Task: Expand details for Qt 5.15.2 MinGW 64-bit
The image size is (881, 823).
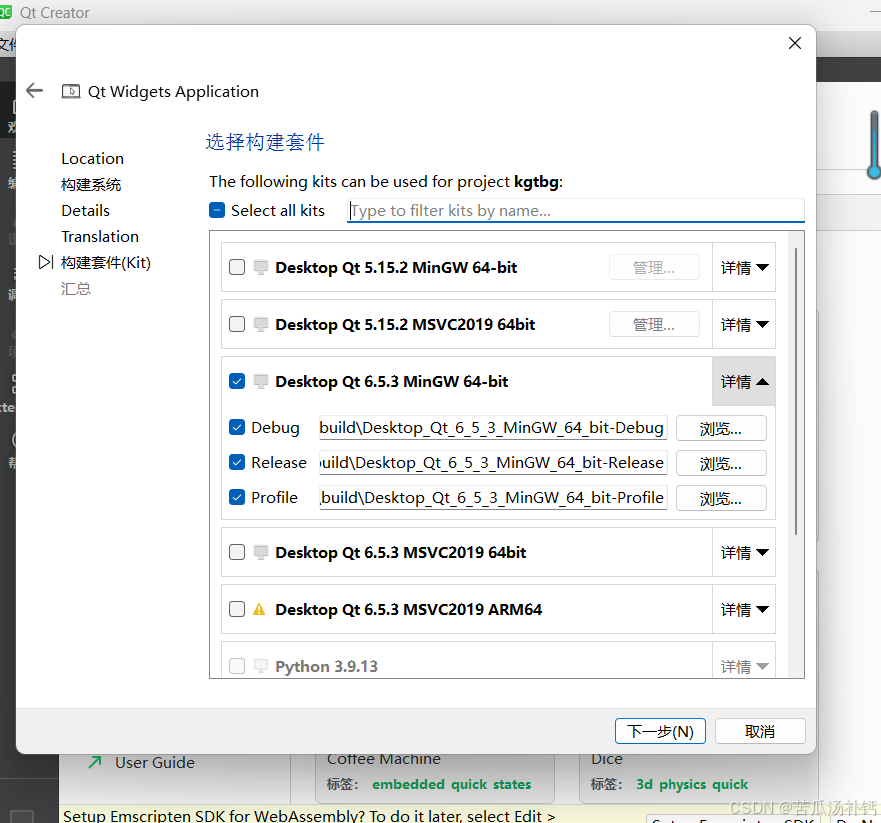Action: point(744,267)
